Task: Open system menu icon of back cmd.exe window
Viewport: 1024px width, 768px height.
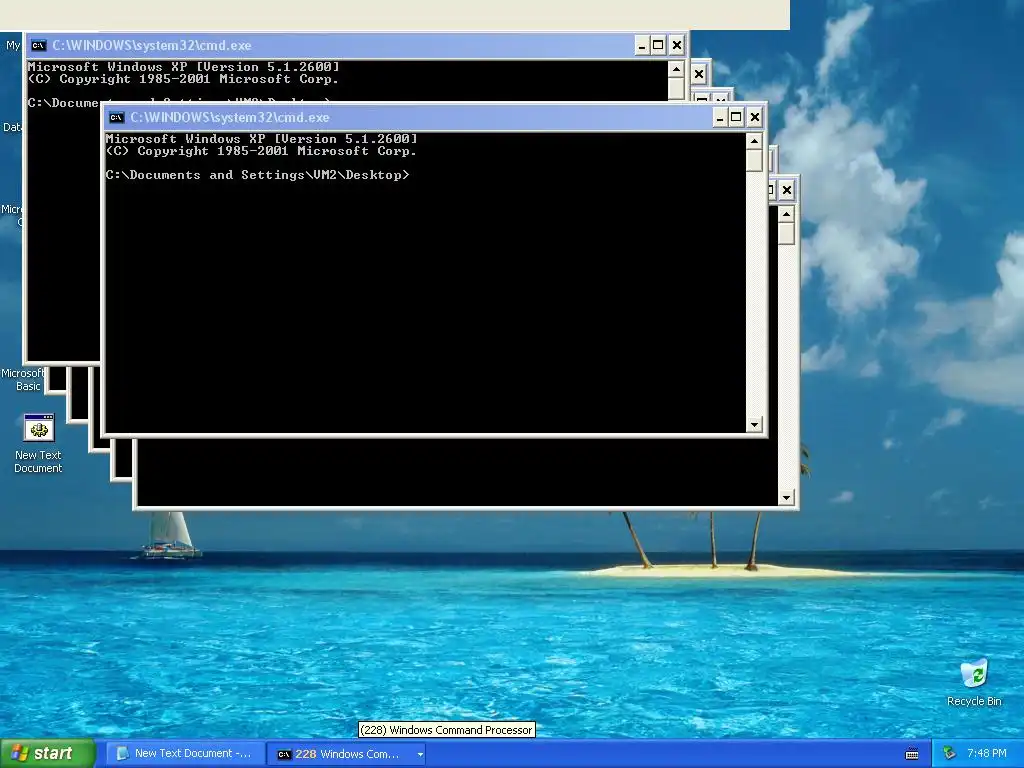Action: [39, 46]
